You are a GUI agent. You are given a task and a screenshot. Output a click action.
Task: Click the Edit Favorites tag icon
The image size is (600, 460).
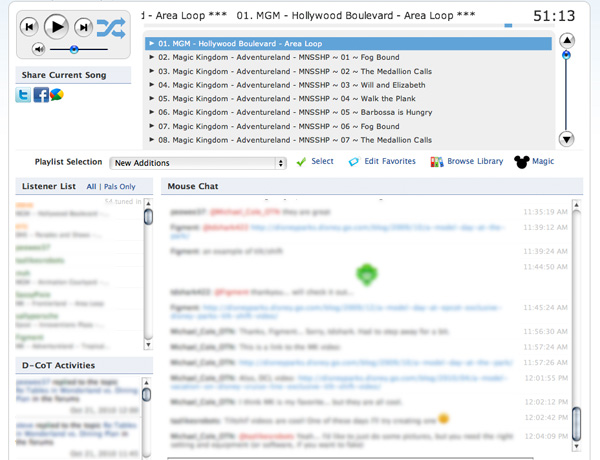point(354,161)
